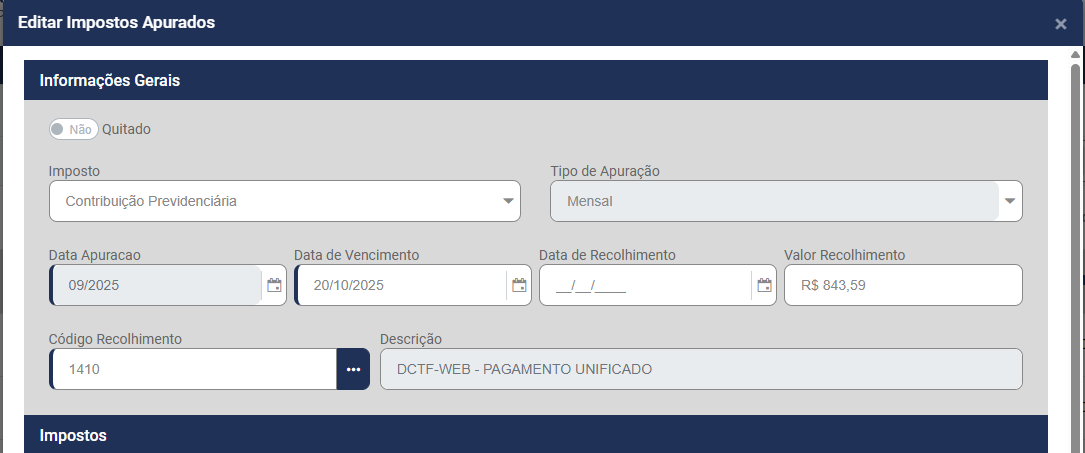1085x453 pixels.
Task: Focus the empty Data de Recolhimento field
Action: [x=644, y=285]
